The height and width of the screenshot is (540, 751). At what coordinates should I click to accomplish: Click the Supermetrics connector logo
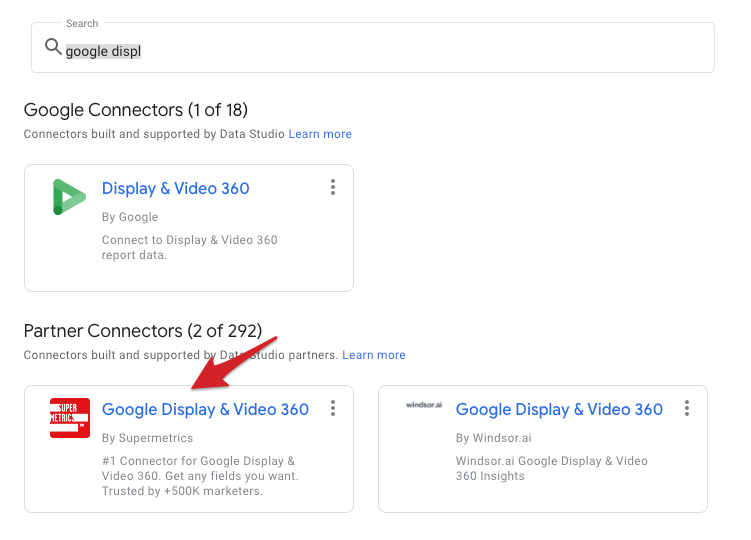pos(70,418)
